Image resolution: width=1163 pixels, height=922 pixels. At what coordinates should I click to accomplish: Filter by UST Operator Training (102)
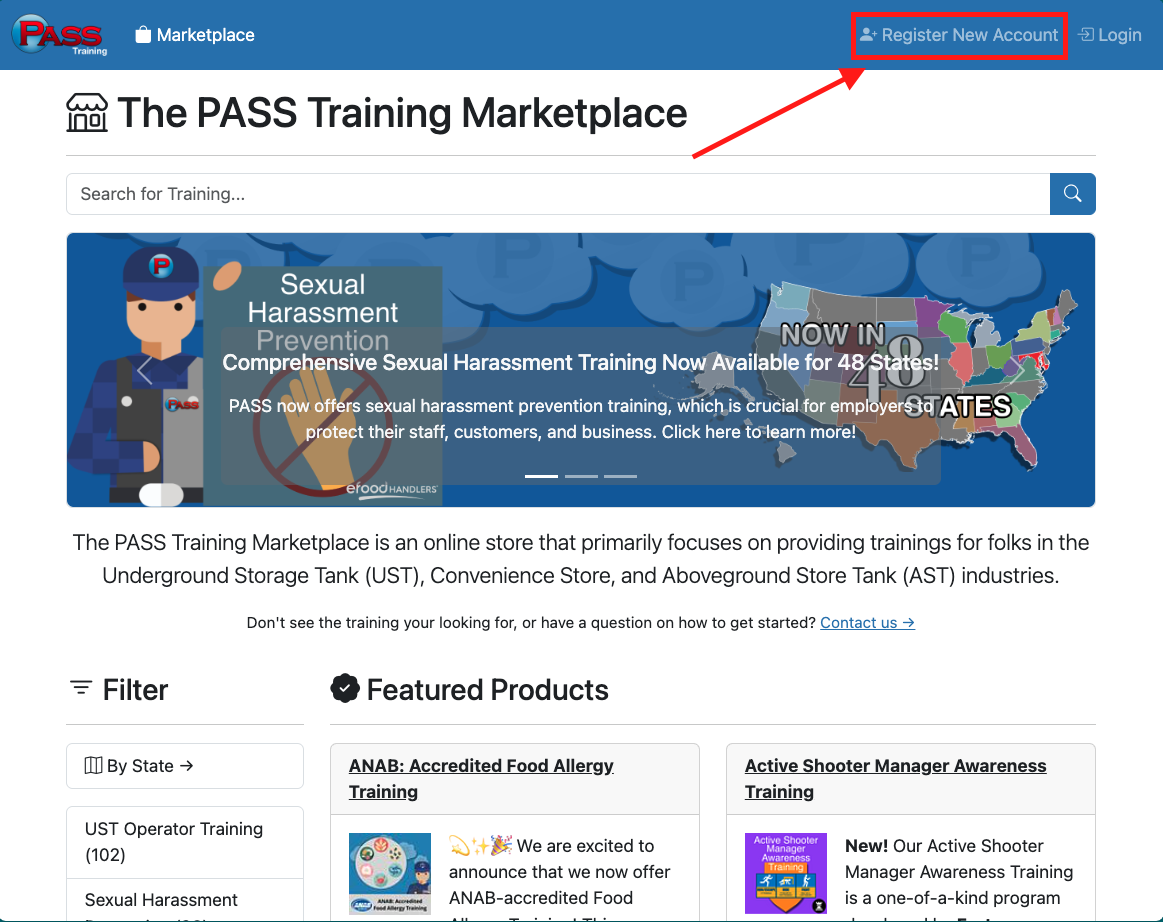tap(185, 842)
